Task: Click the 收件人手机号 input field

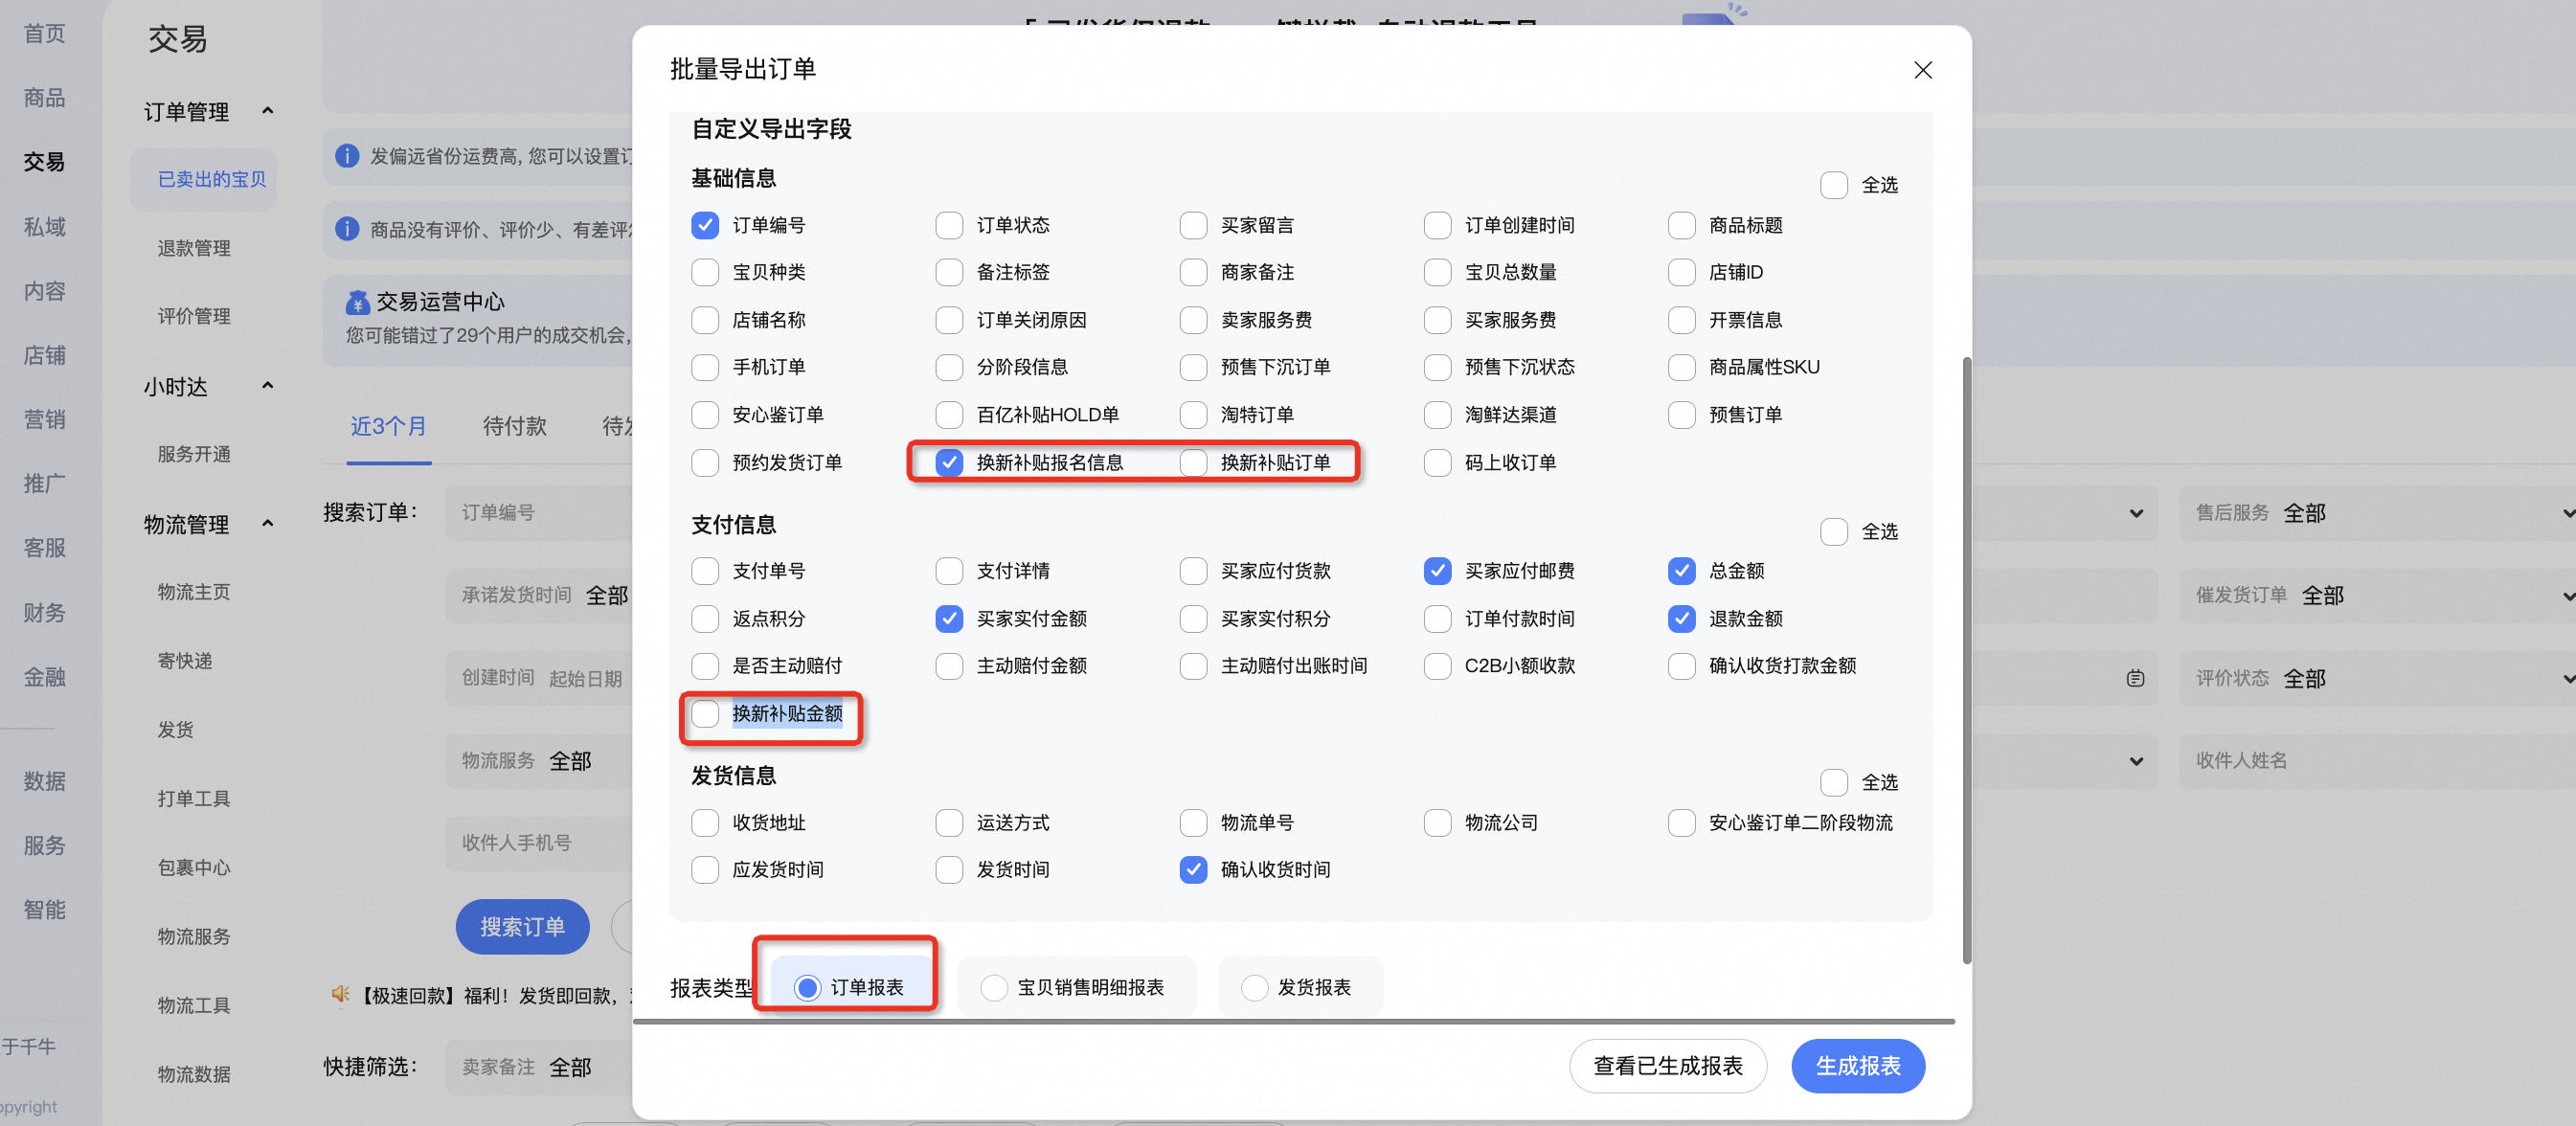Action: pyautogui.click(x=540, y=843)
